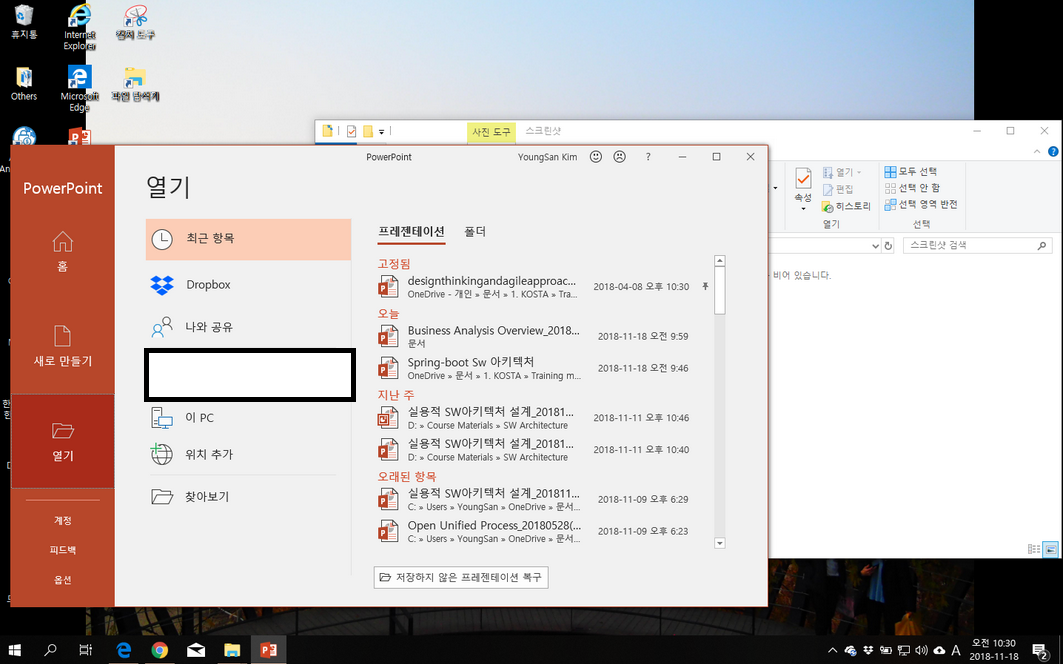Launch Chrome from the taskbar
Viewport: 1063px width, 664px height.
coord(159,650)
